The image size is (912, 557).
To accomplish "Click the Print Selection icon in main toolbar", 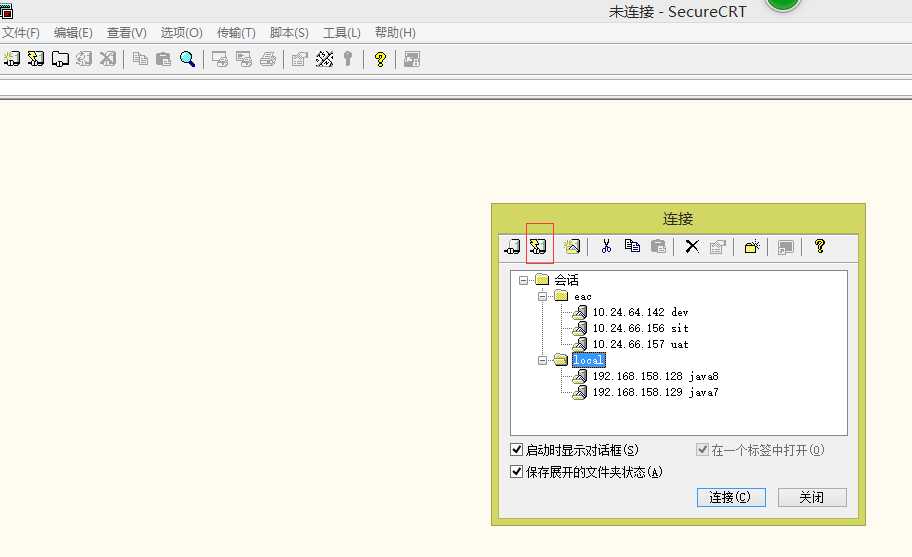I will tap(244, 59).
